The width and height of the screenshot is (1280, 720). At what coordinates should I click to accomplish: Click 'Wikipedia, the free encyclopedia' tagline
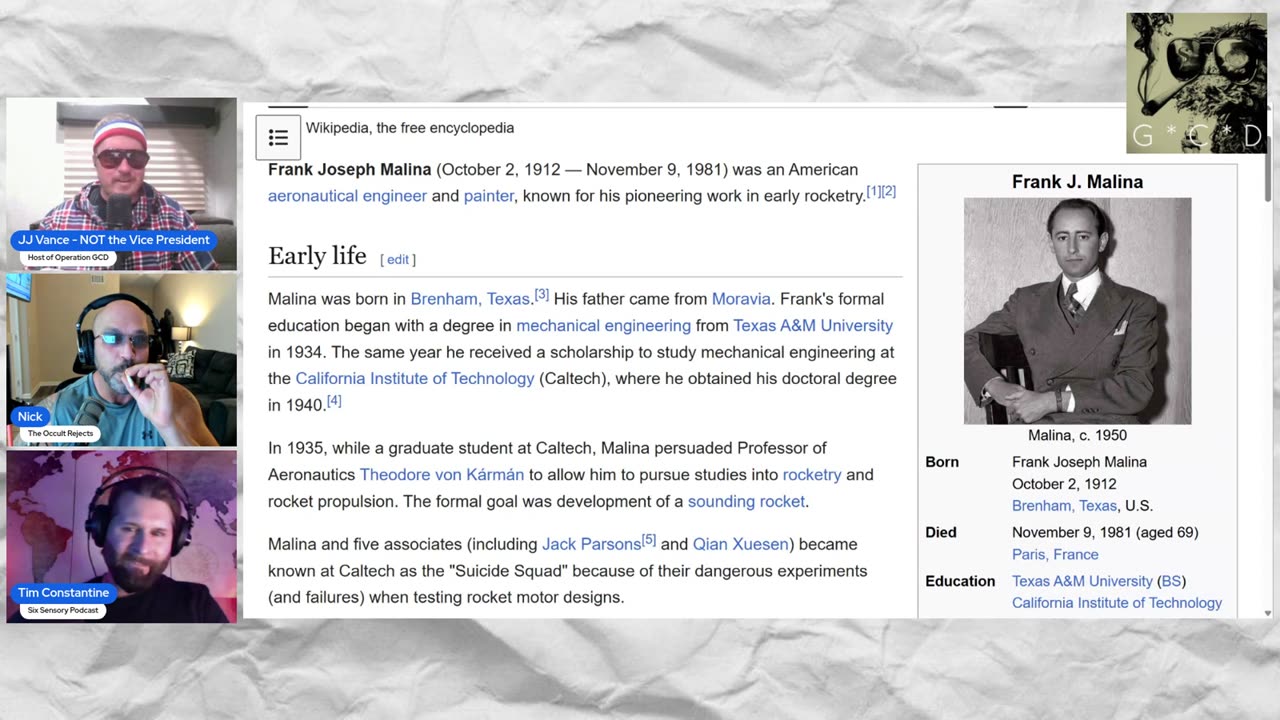(410, 128)
